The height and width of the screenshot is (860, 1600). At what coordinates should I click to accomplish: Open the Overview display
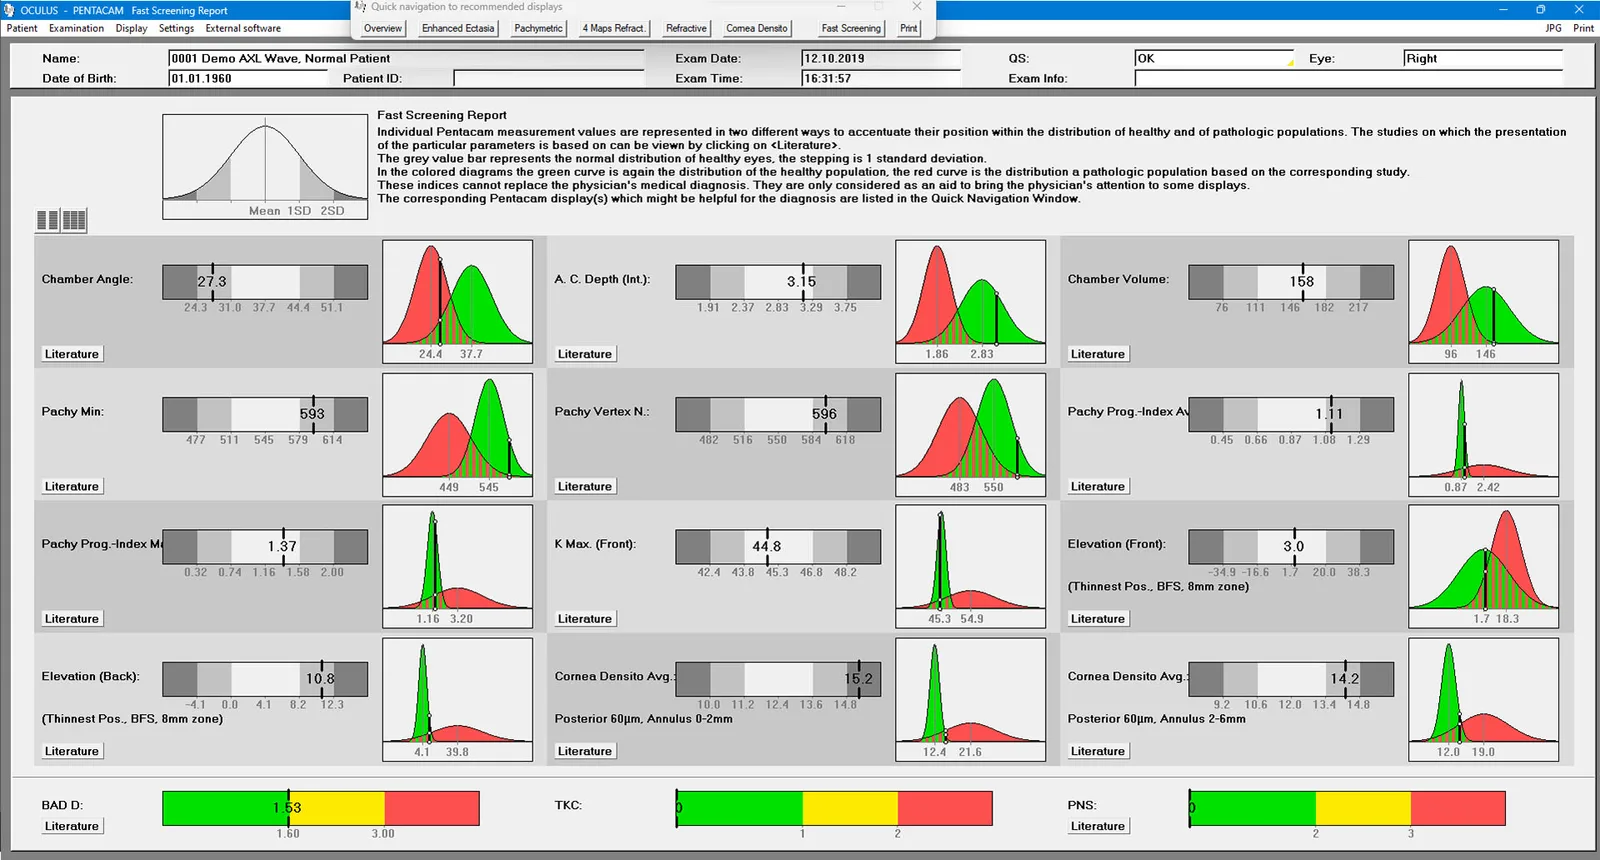point(383,28)
